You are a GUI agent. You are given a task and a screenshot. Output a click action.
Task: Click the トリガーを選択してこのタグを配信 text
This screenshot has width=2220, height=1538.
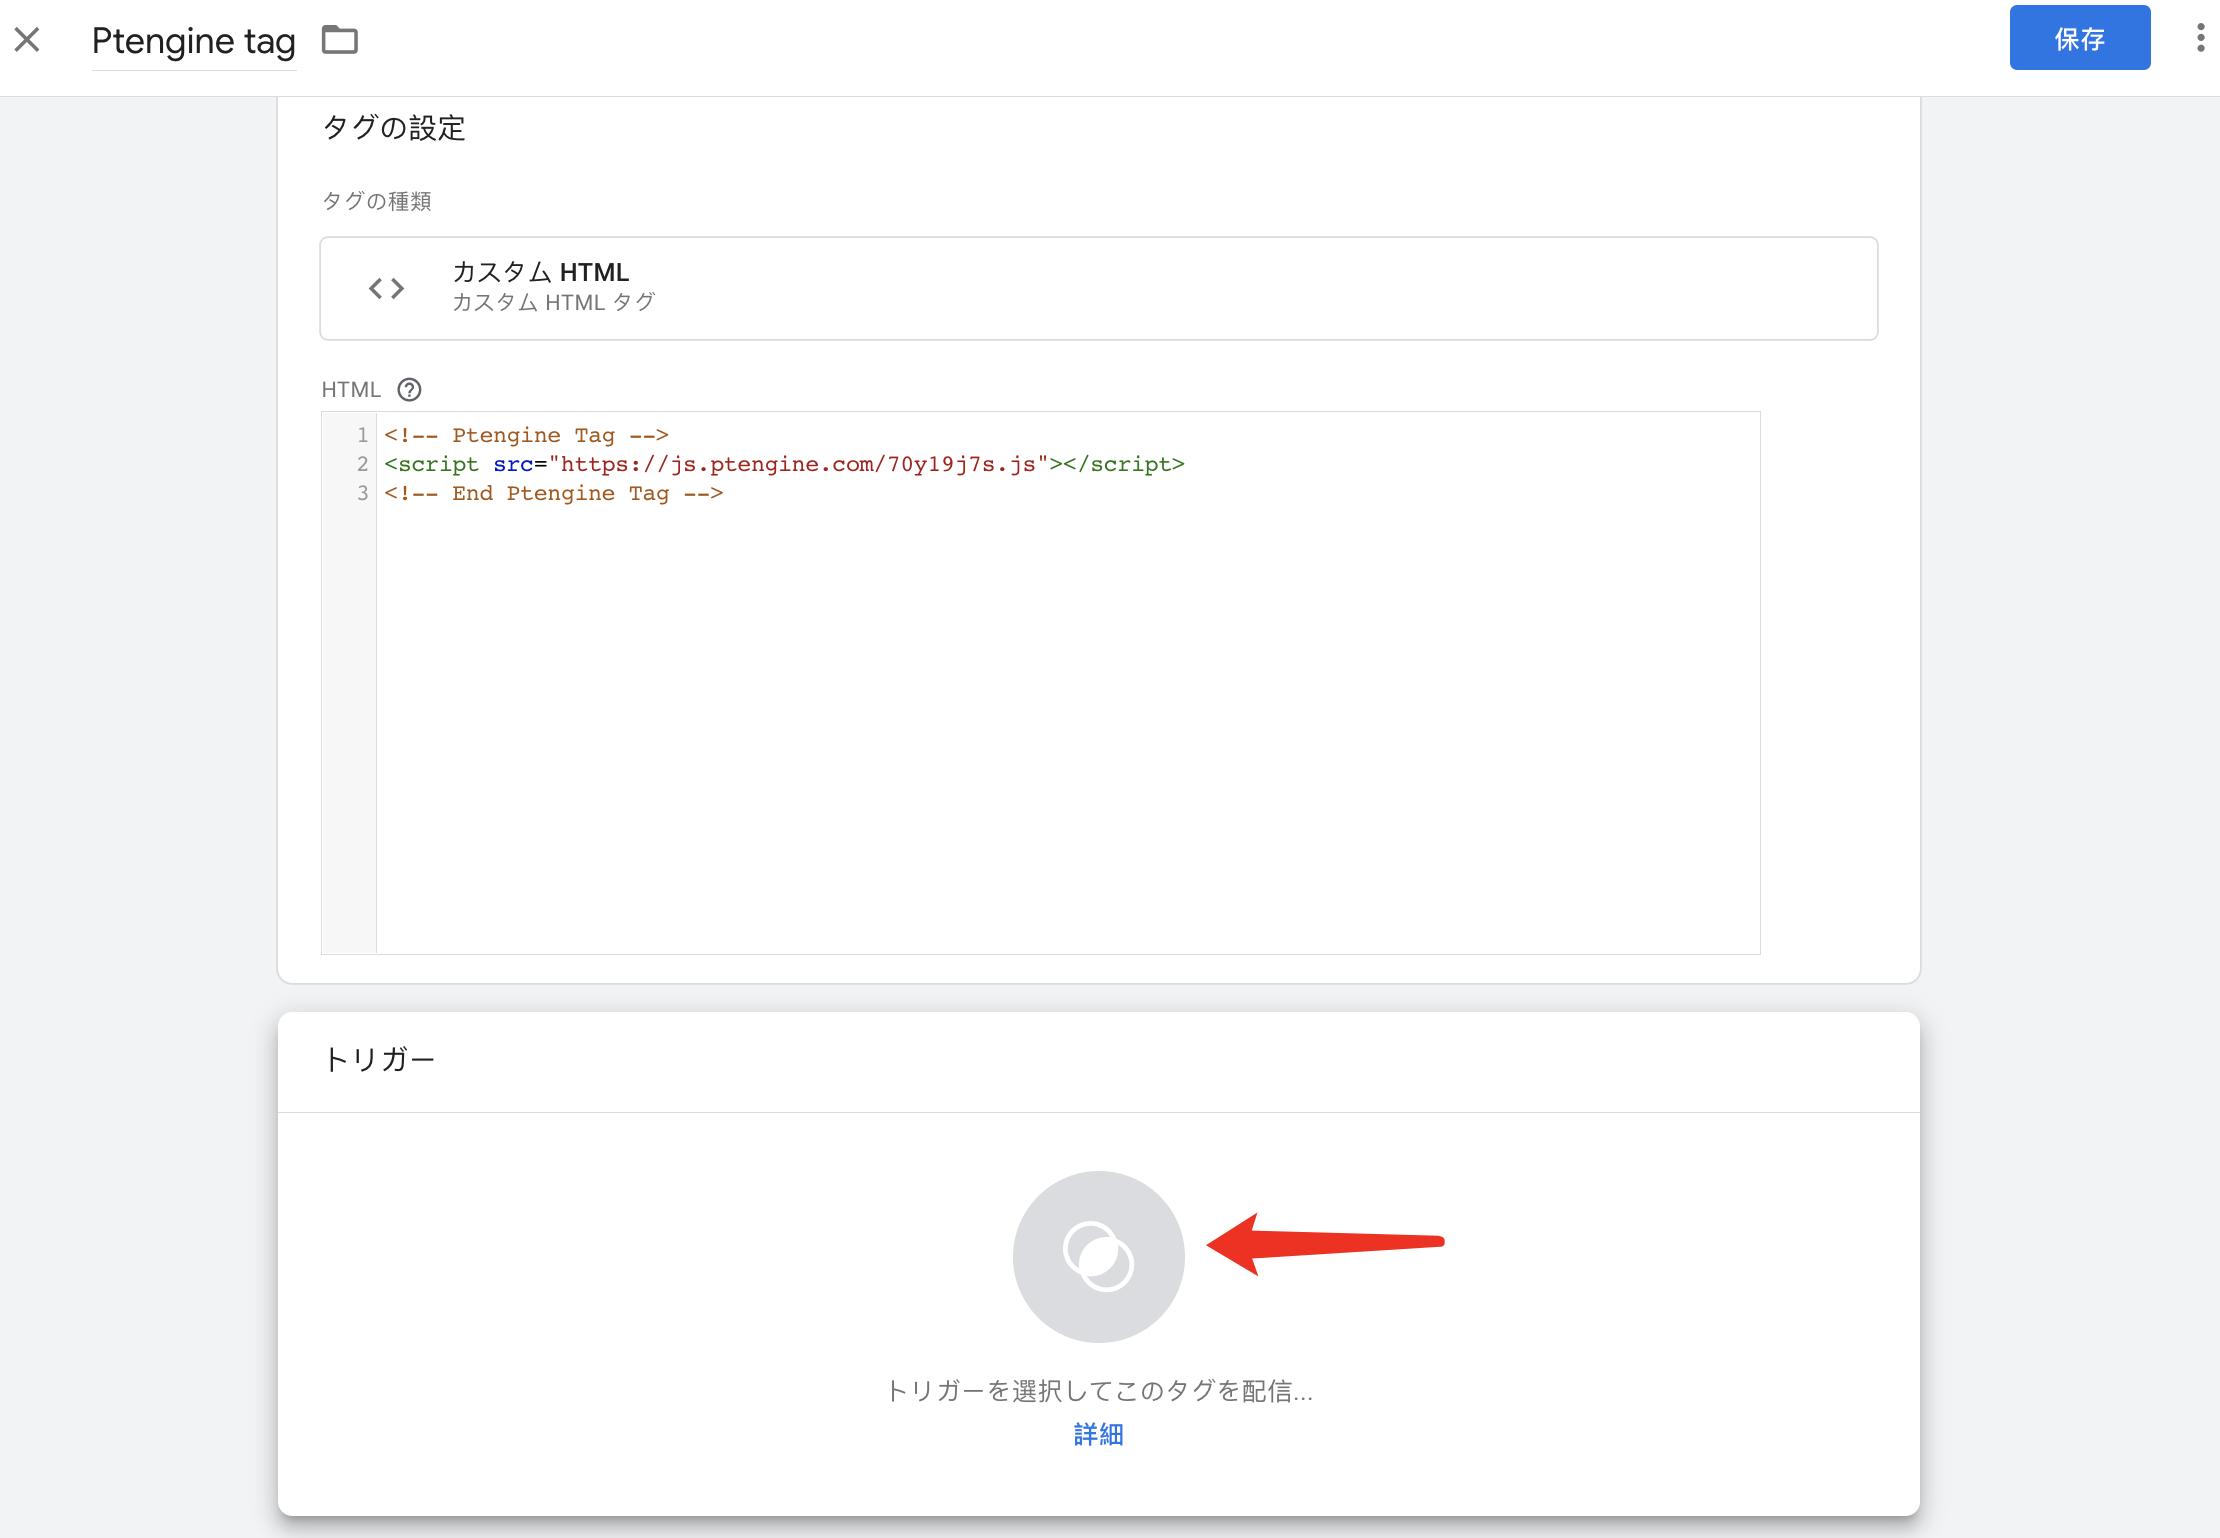click(x=1099, y=1390)
